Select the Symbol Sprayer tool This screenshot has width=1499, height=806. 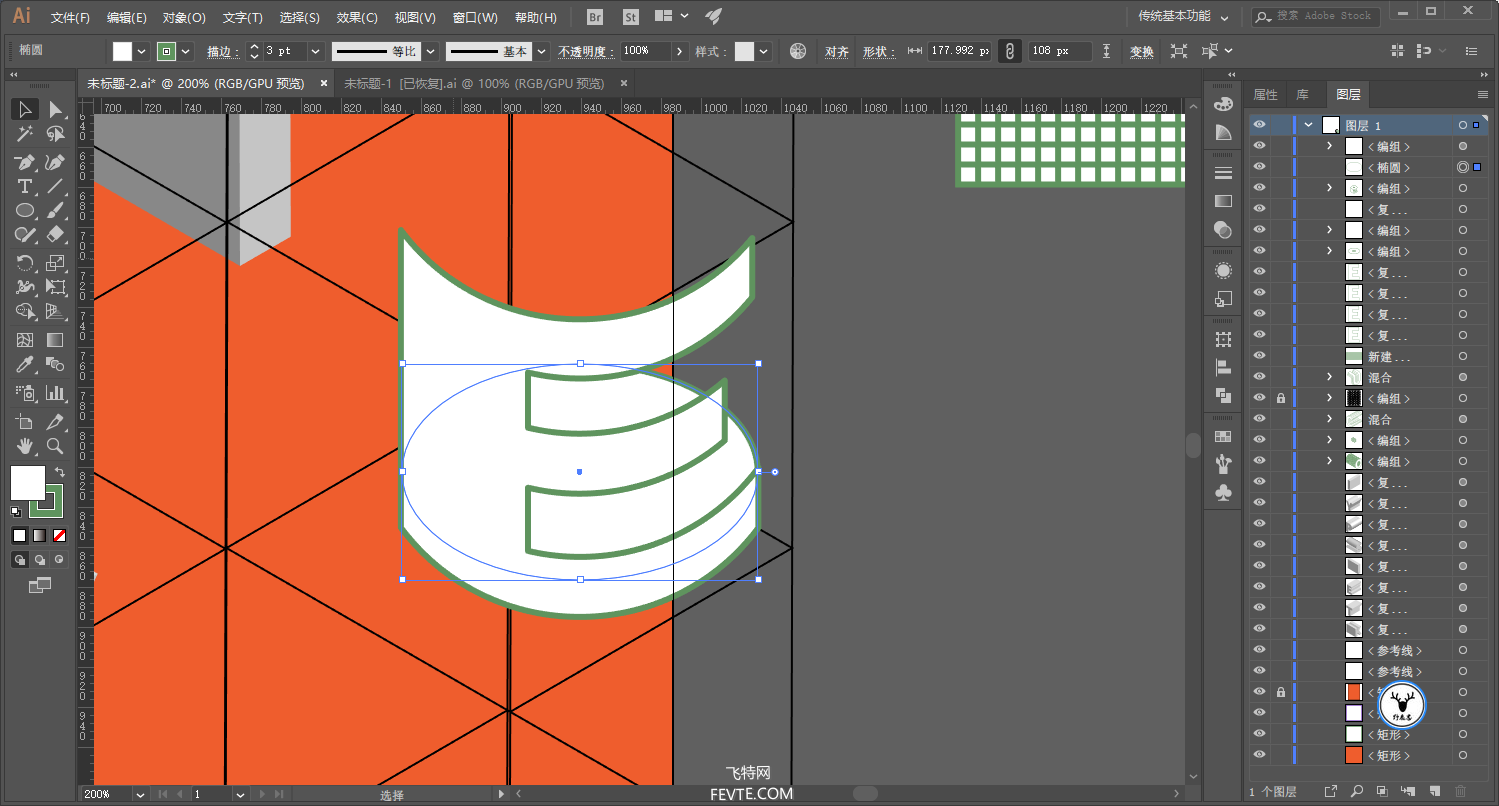(25, 393)
